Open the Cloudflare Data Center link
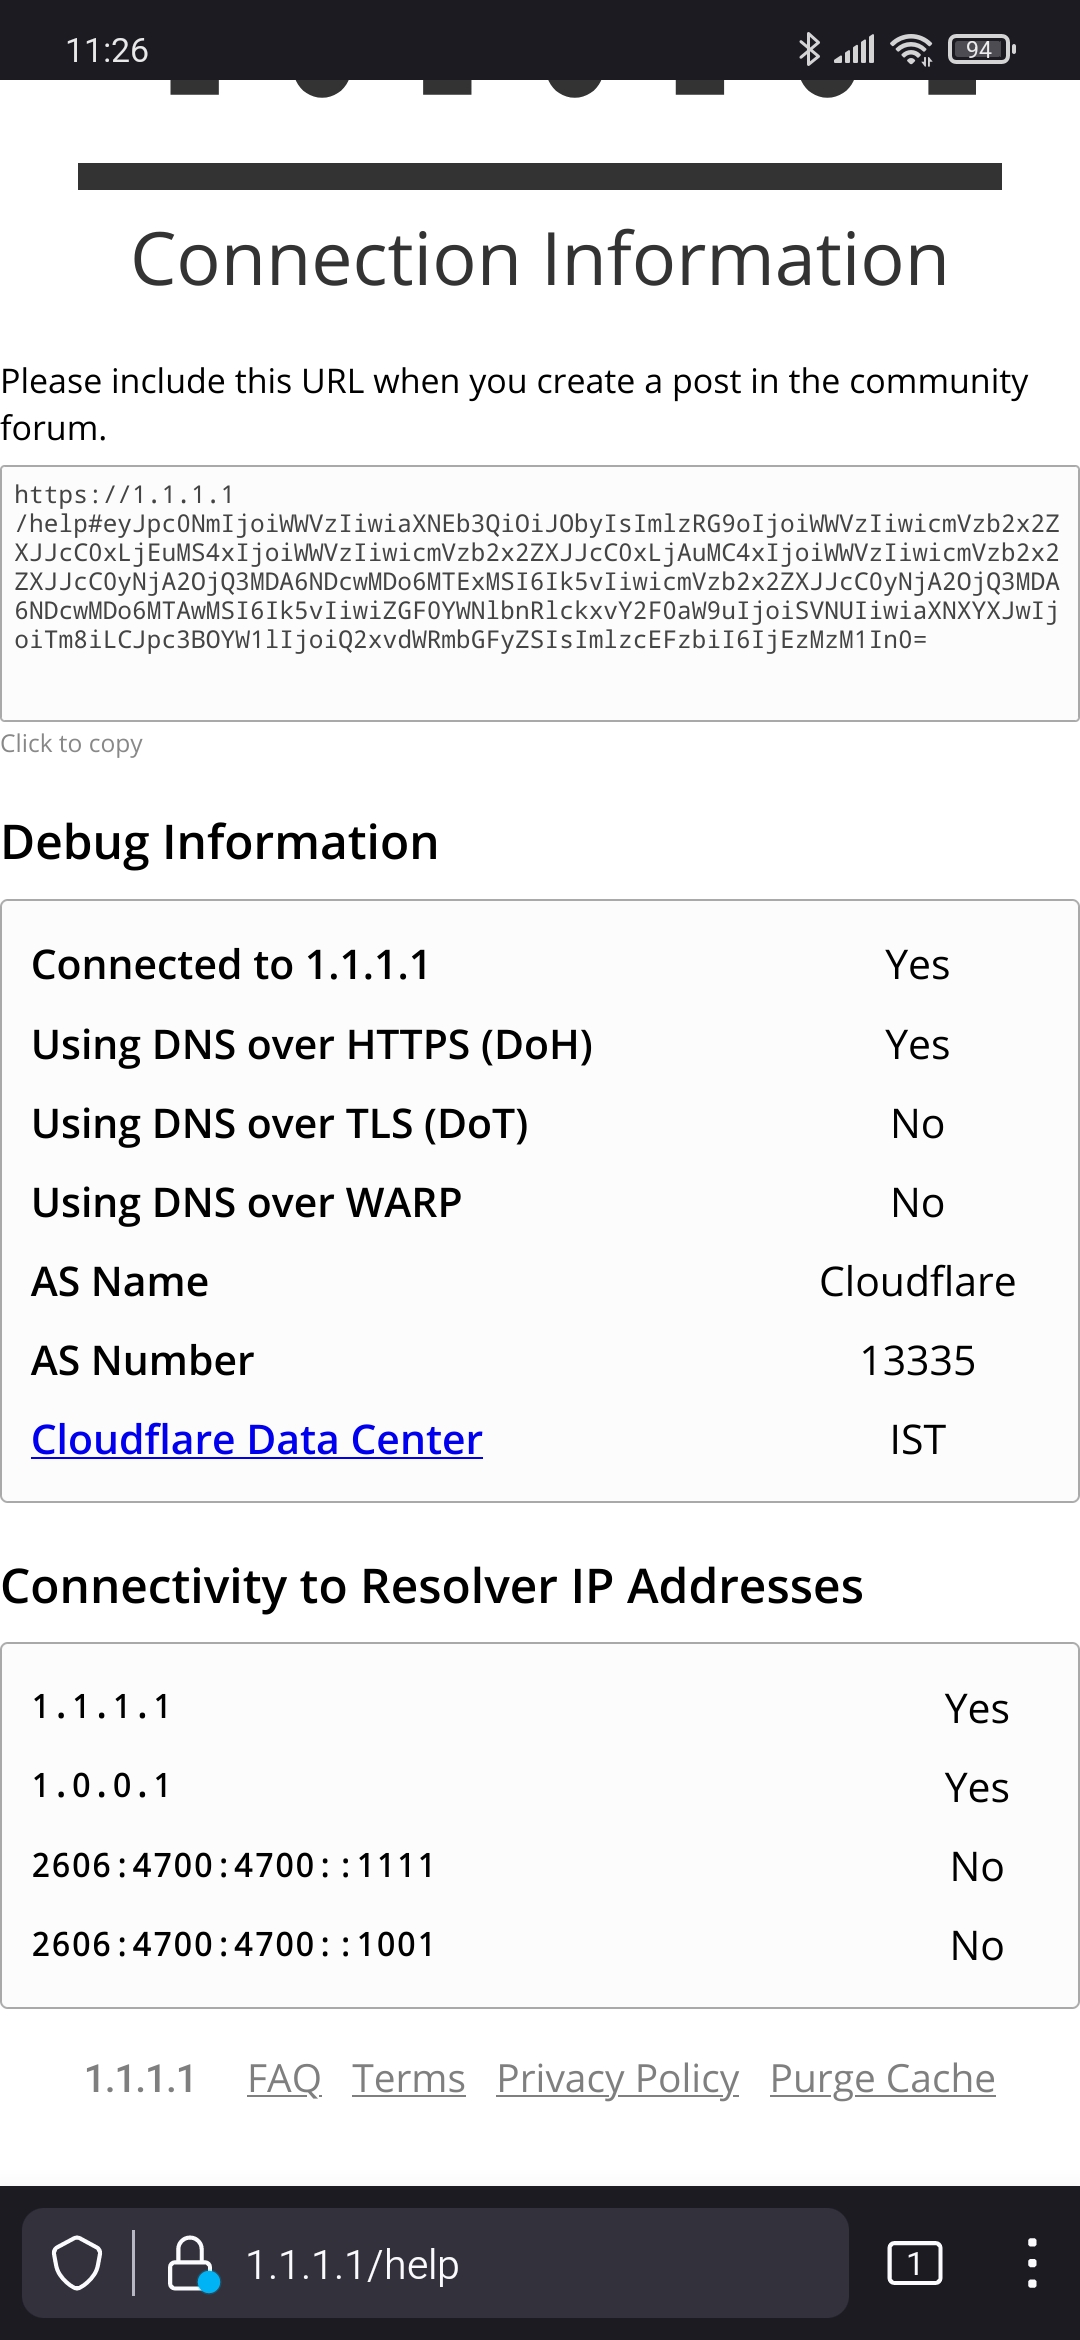Screen dimensions: 1080x2340 (x=257, y=1440)
